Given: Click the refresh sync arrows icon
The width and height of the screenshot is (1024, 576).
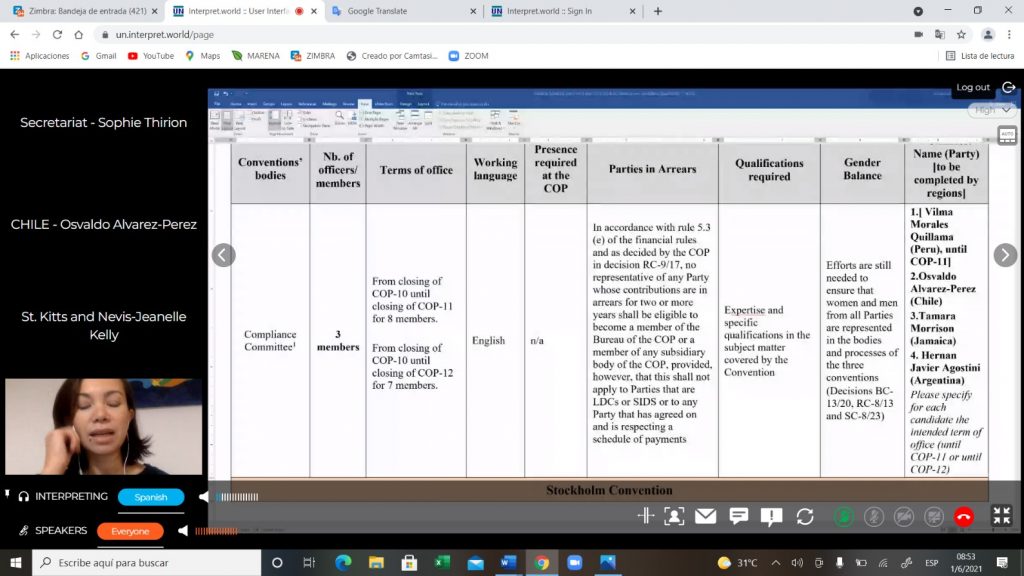Looking at the screenshot, I should (805, 516).
